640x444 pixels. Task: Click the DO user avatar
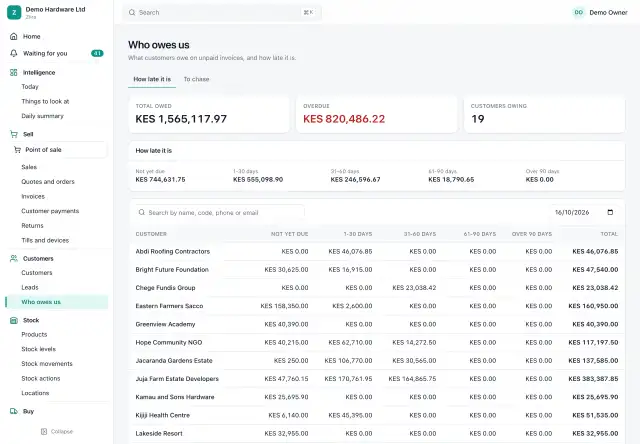(x=578, y=12)
